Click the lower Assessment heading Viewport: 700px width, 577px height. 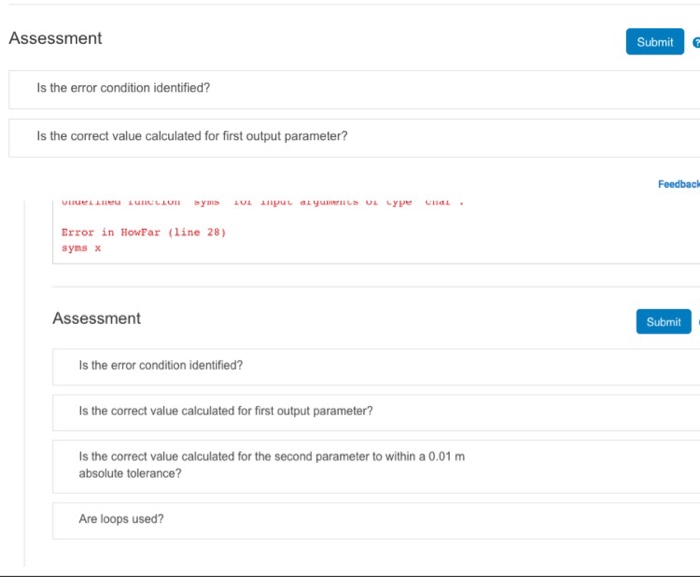pyautogui.click(x=96, y=318)
